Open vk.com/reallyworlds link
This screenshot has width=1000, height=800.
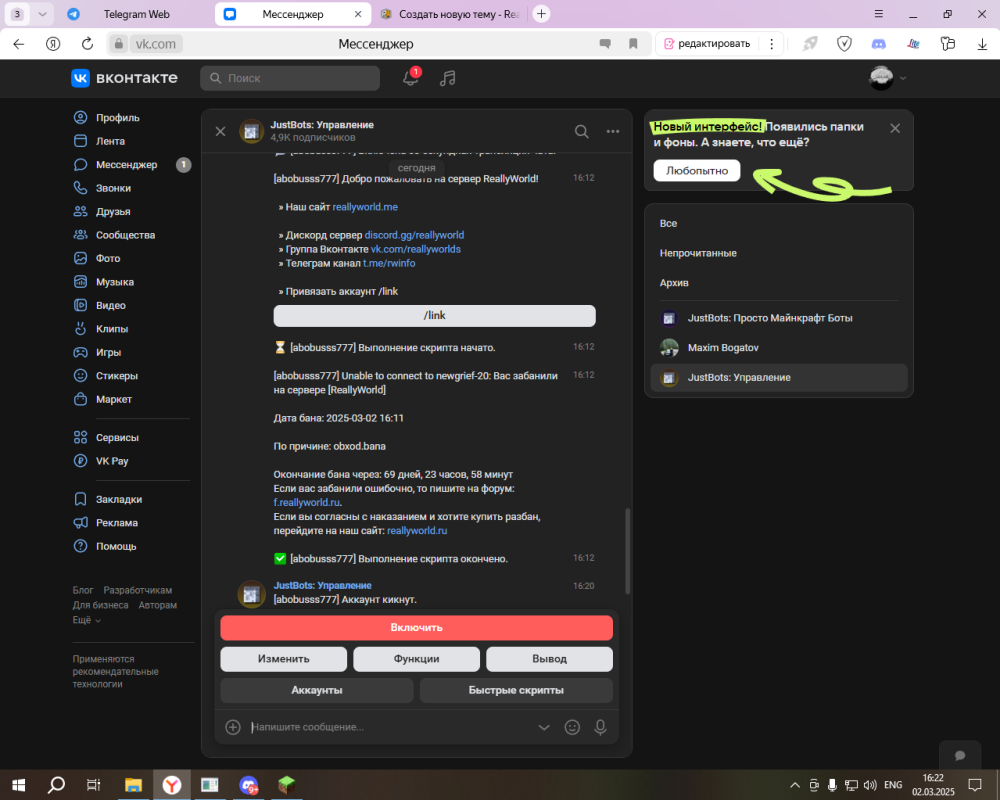415,249
